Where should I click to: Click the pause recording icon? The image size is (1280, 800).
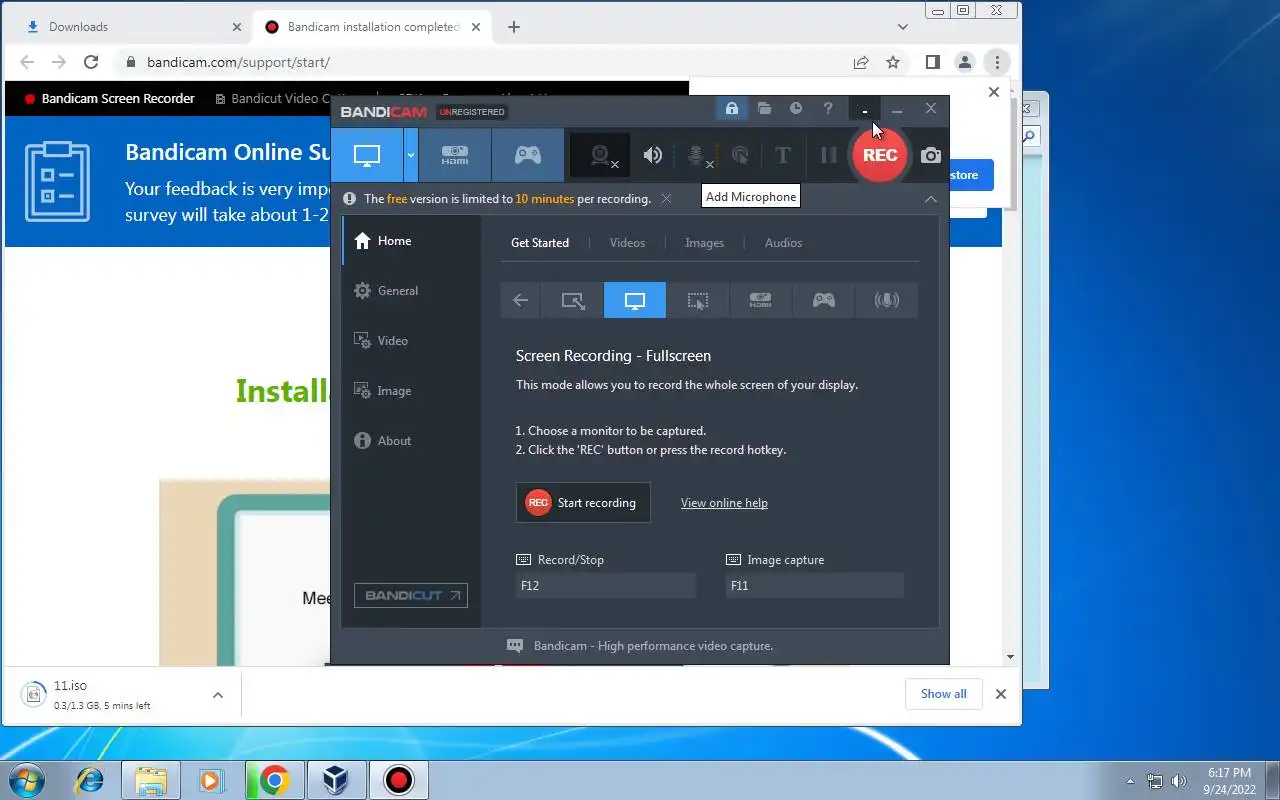pos(828,155)
